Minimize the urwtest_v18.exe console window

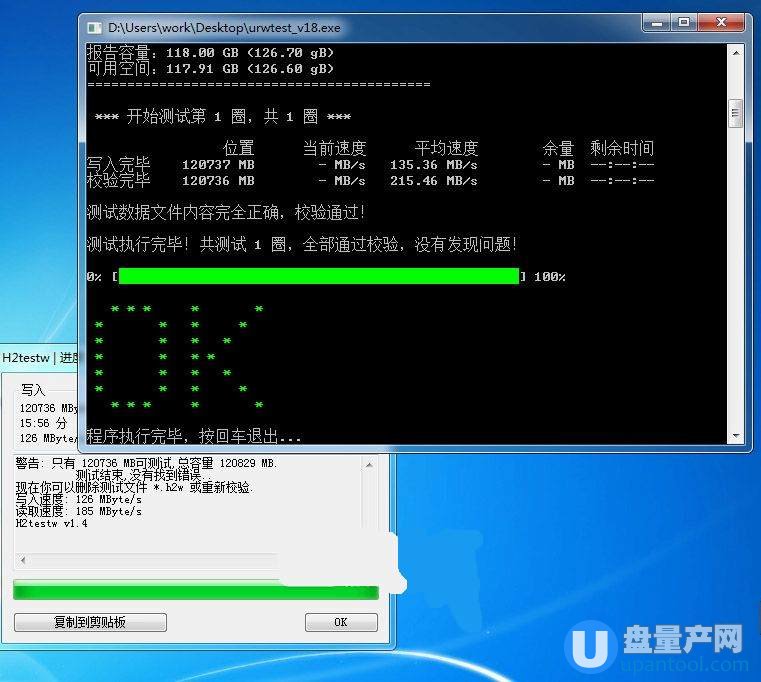pos(657,23)
